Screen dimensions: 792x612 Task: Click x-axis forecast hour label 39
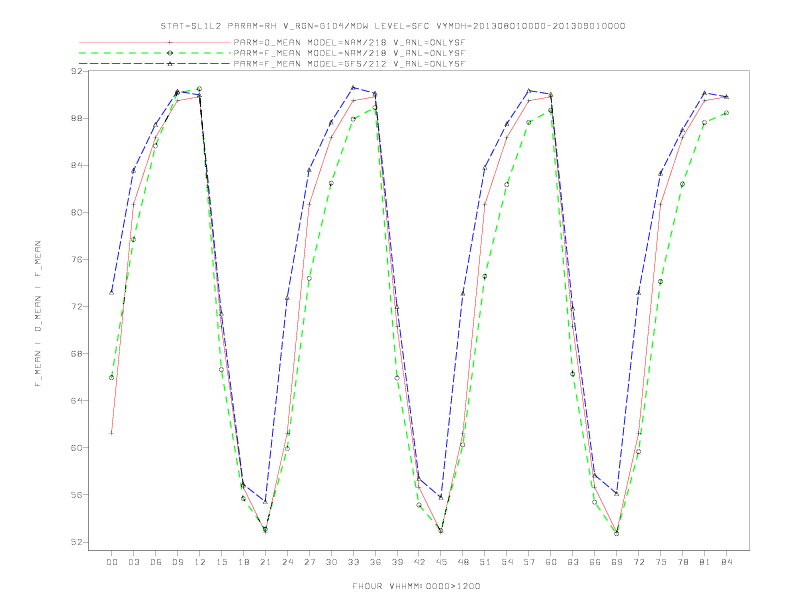pos(397,562)
